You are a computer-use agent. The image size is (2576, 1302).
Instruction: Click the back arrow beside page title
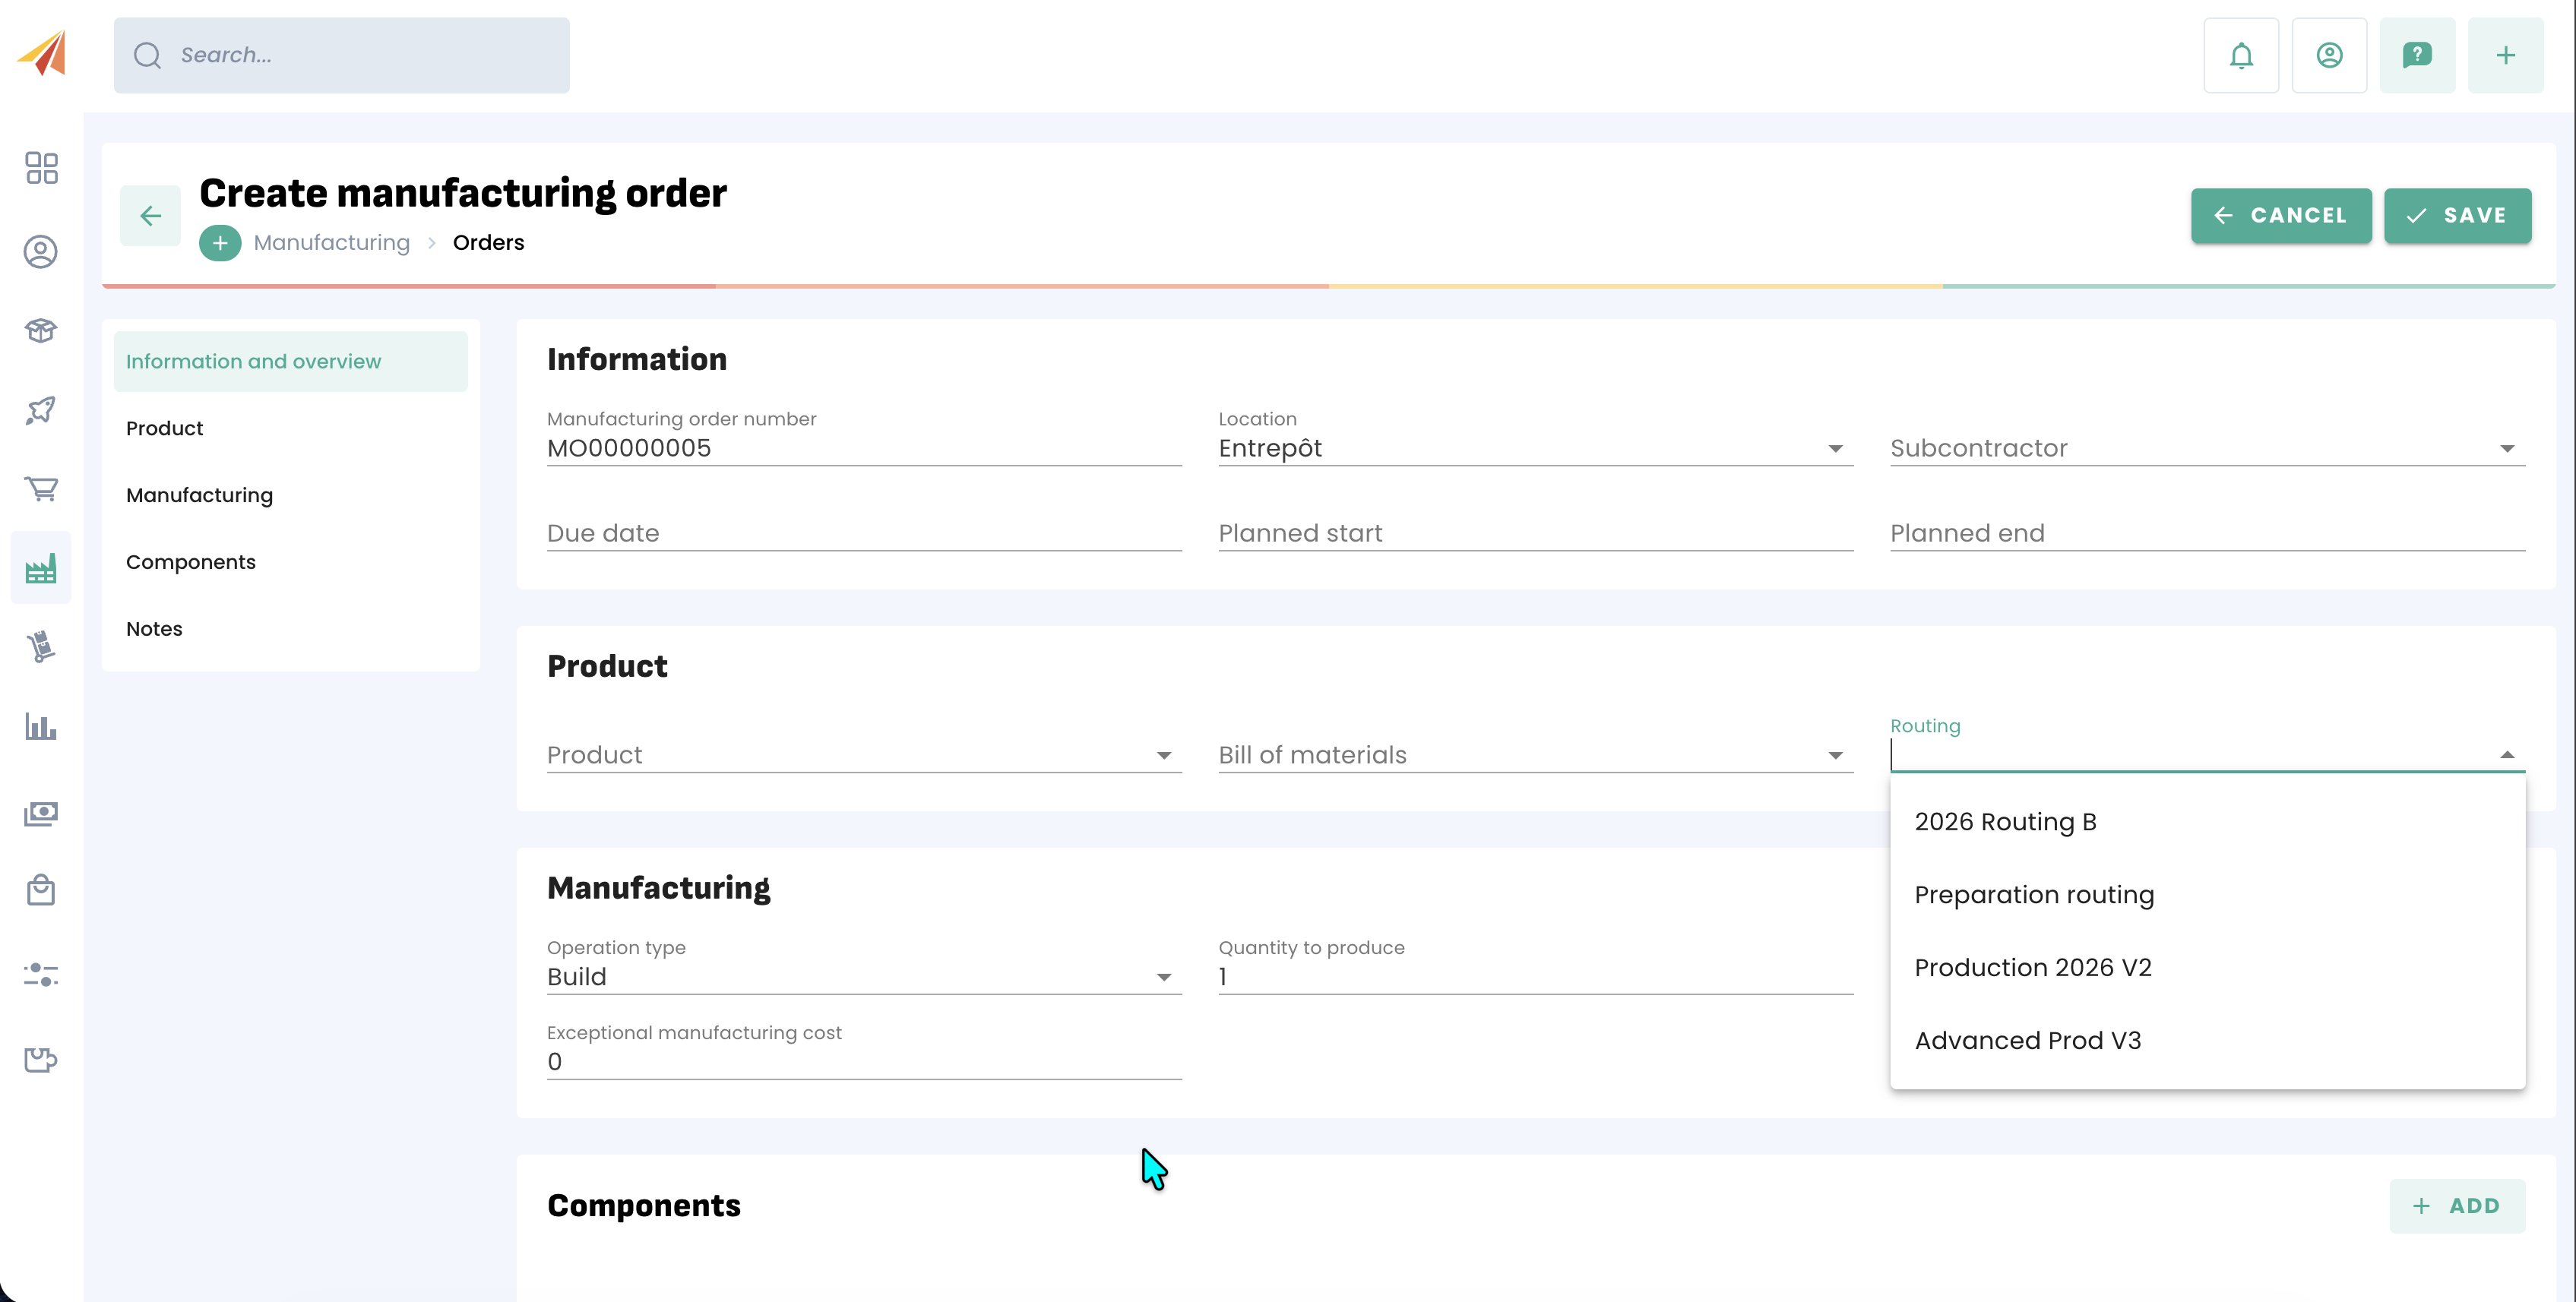point(150,215)
